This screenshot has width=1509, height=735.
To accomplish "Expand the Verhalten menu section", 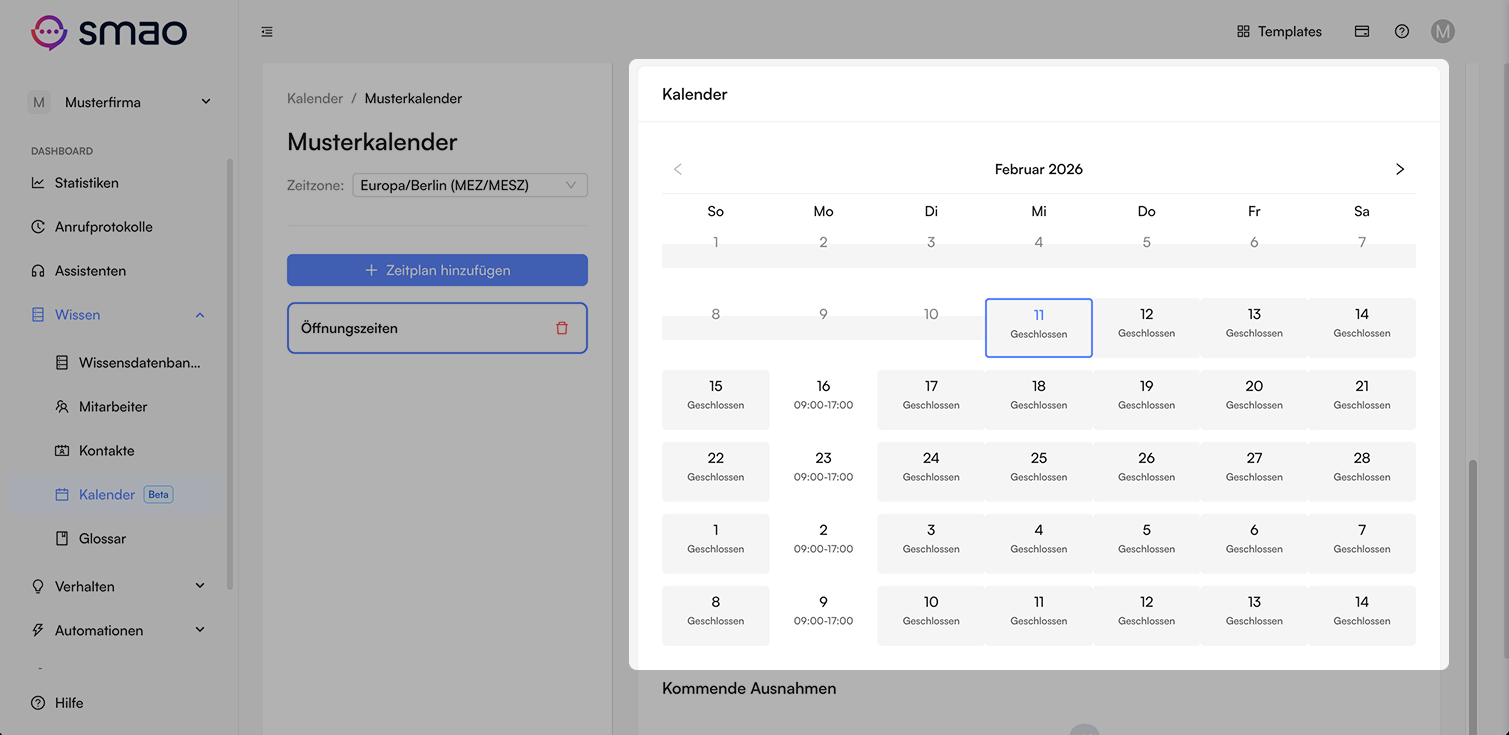I will point(118,586).
